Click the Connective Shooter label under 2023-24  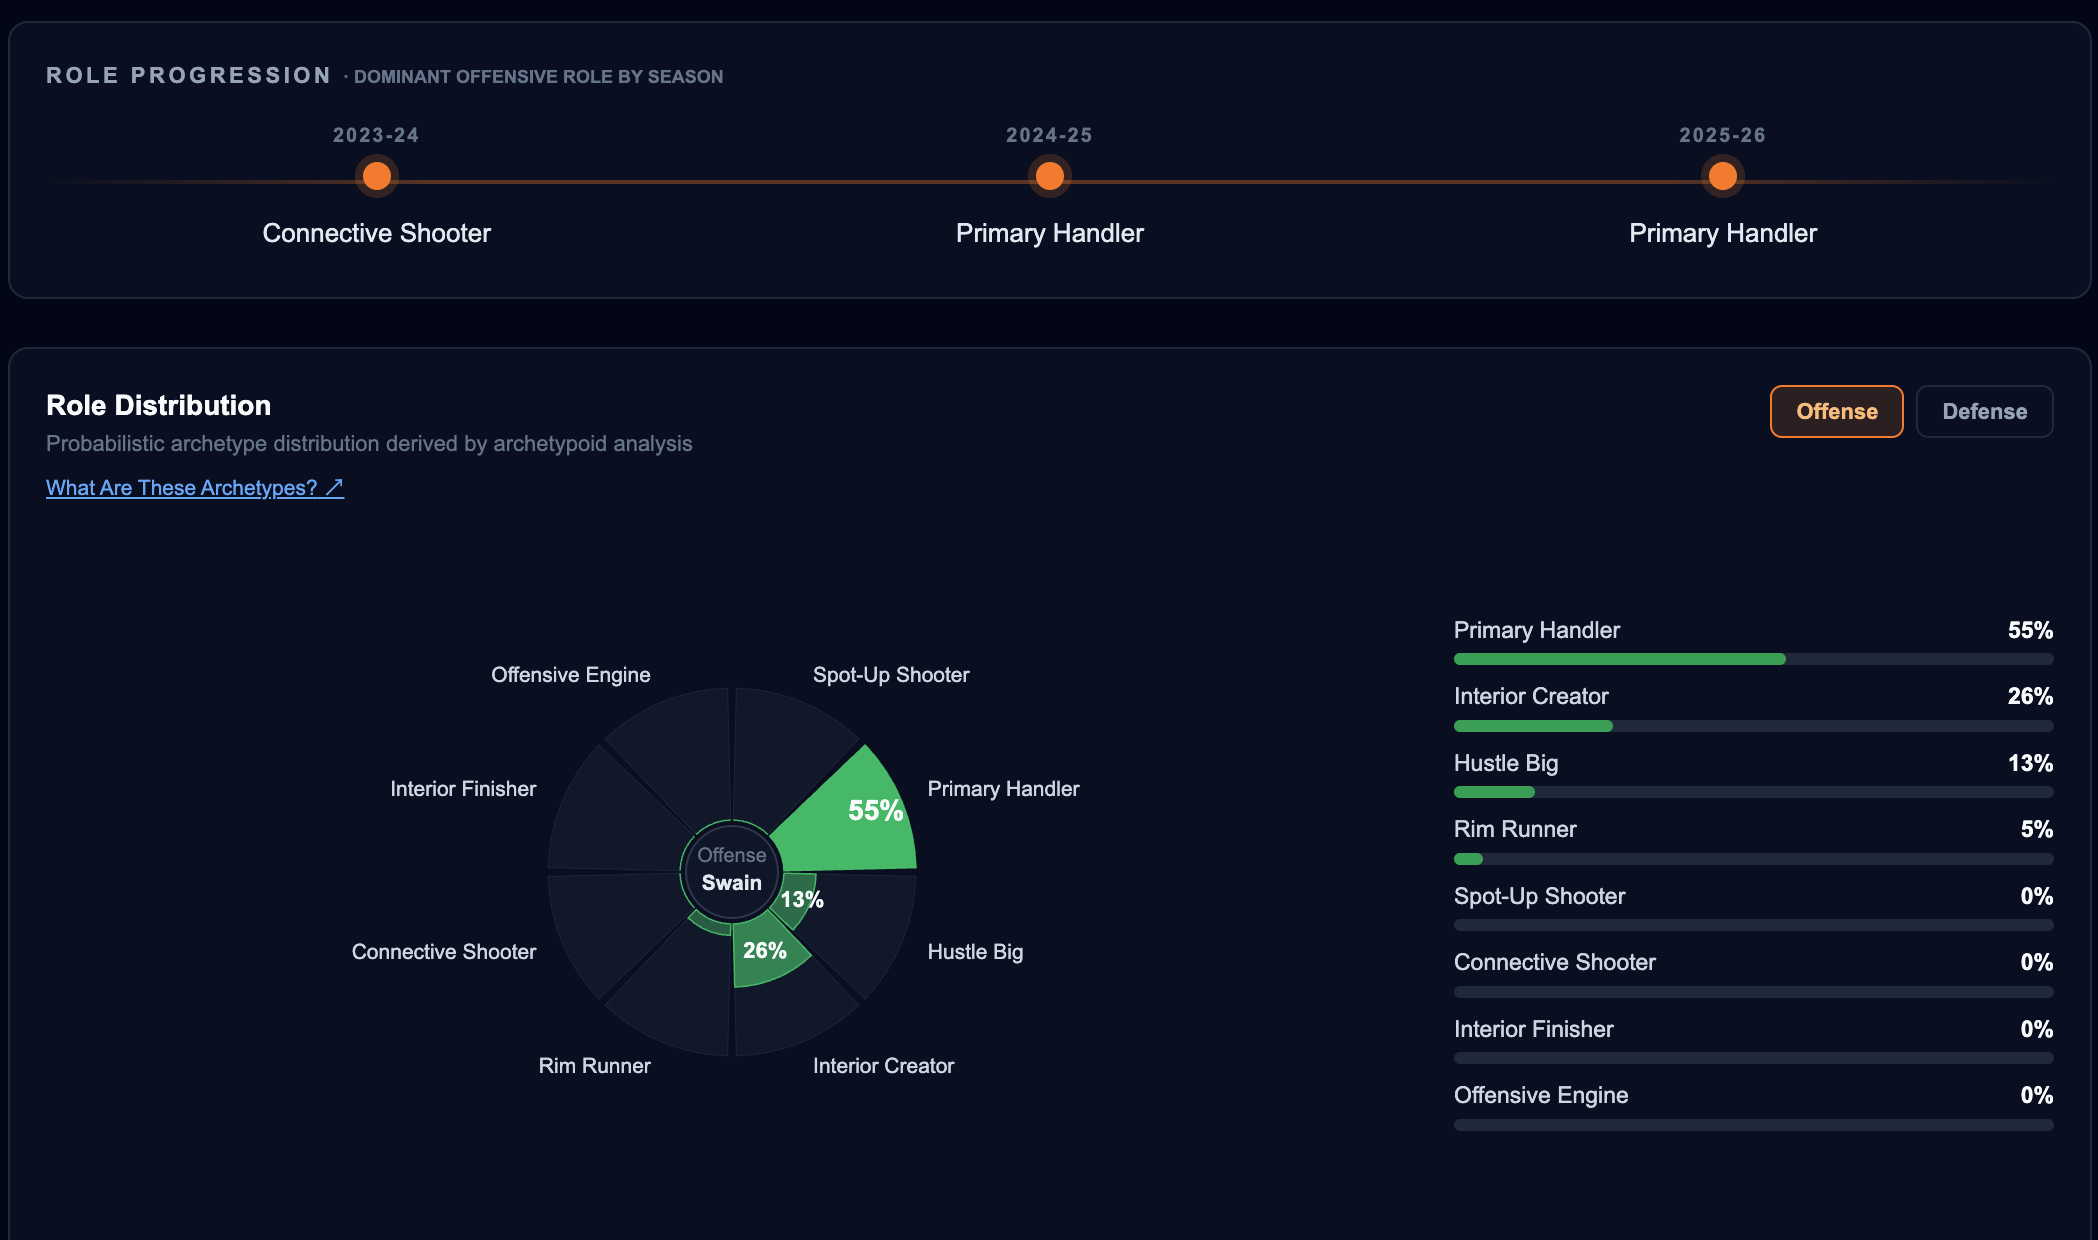tap(376, 233)
